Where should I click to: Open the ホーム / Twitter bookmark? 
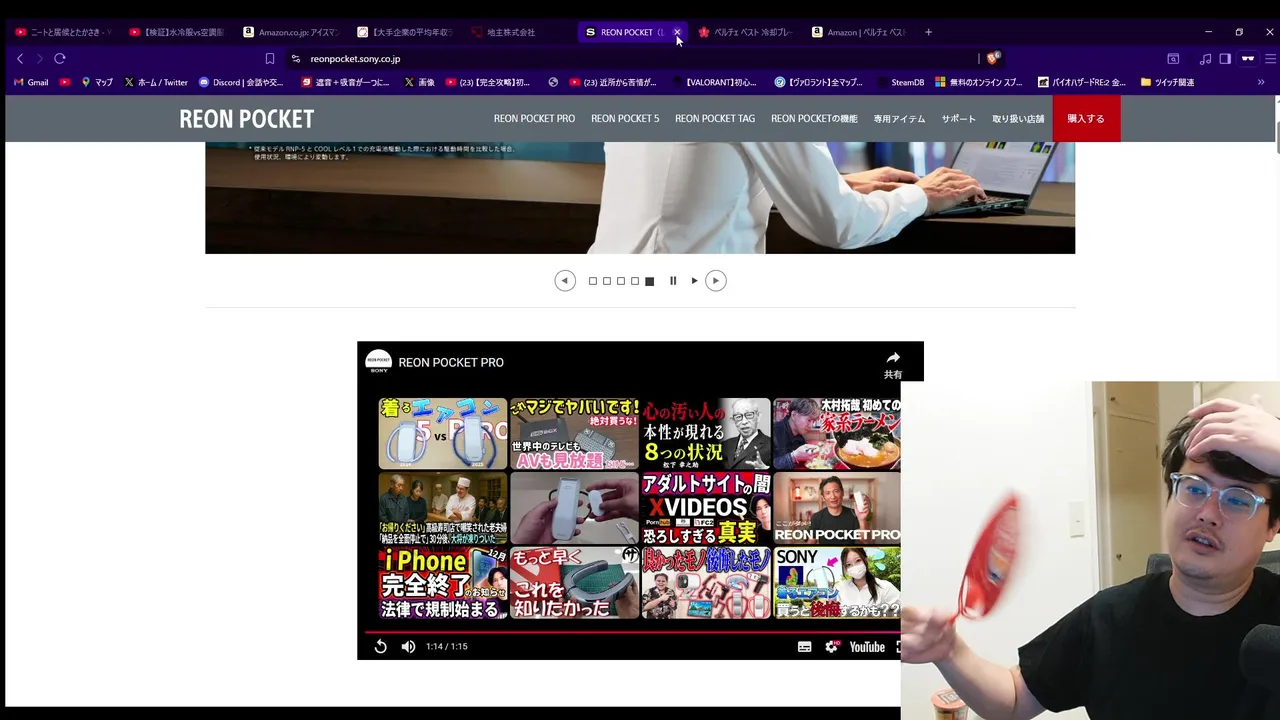click(156, 82)
